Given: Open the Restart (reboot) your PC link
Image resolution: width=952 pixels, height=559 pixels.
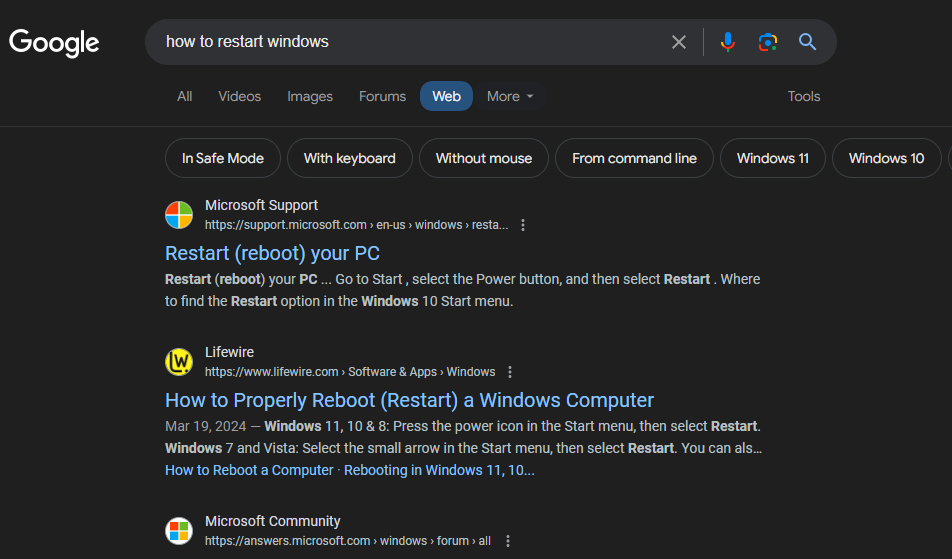Looking at the screenshot, I should click(x=272, y=253).
